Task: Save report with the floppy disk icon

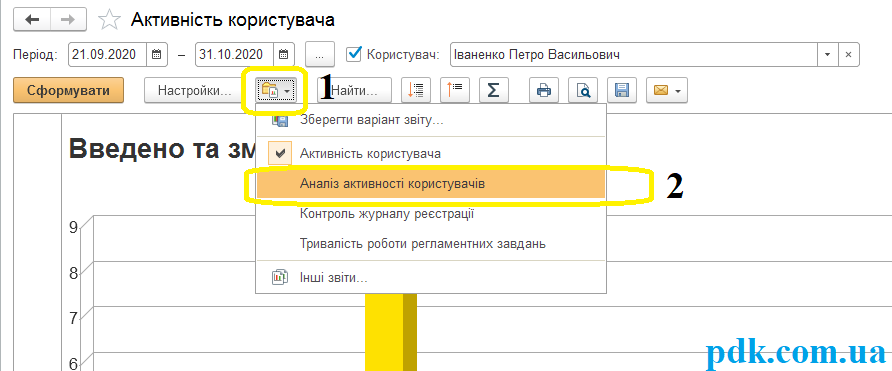Action: [622, 90]
